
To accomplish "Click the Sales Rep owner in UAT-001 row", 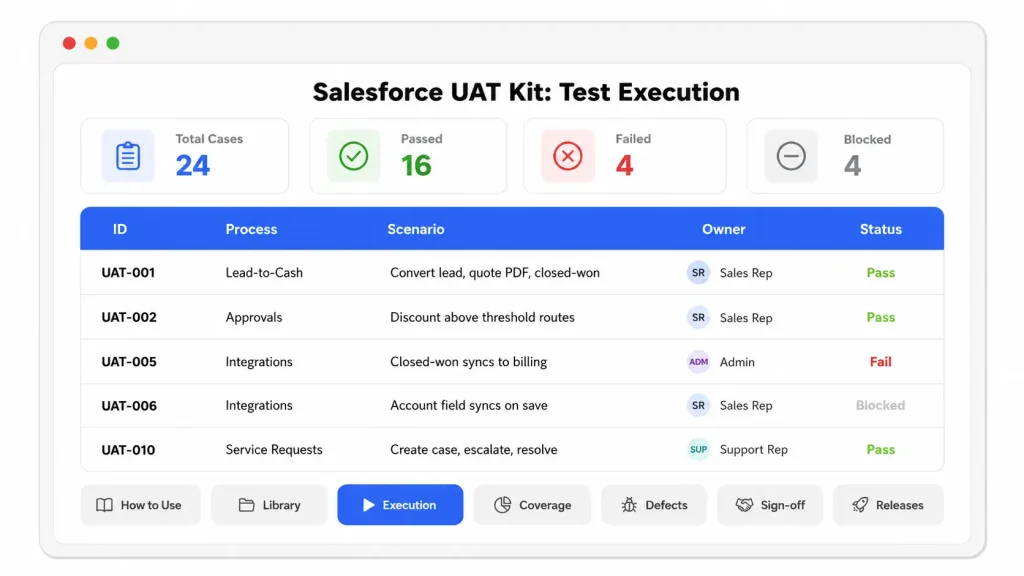I will point(746,273).
